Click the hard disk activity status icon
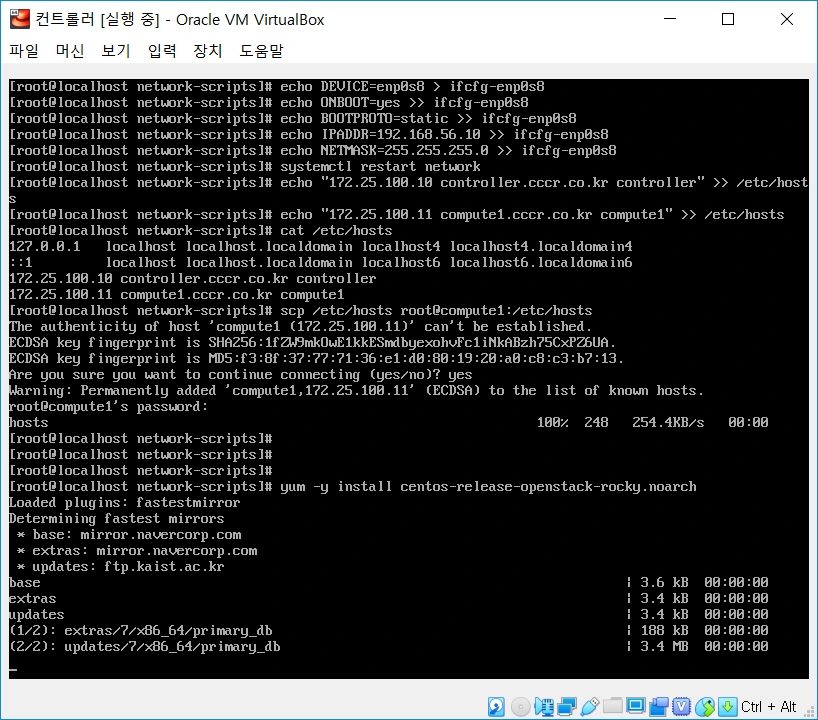The height and width of the screenshot is (720, 818). [x=496, y=707]
